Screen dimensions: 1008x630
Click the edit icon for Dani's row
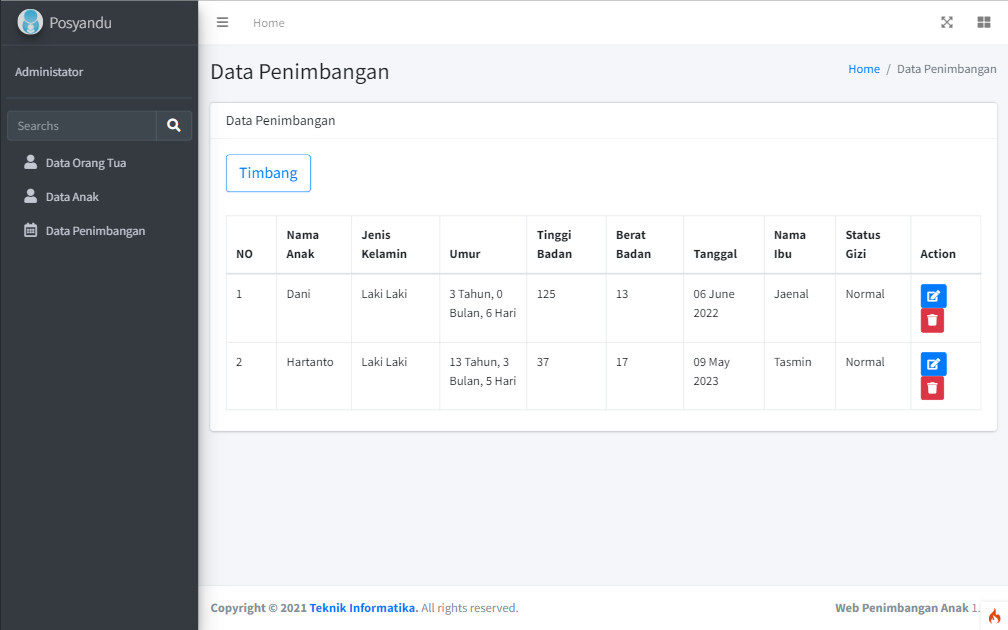point(933,296)
